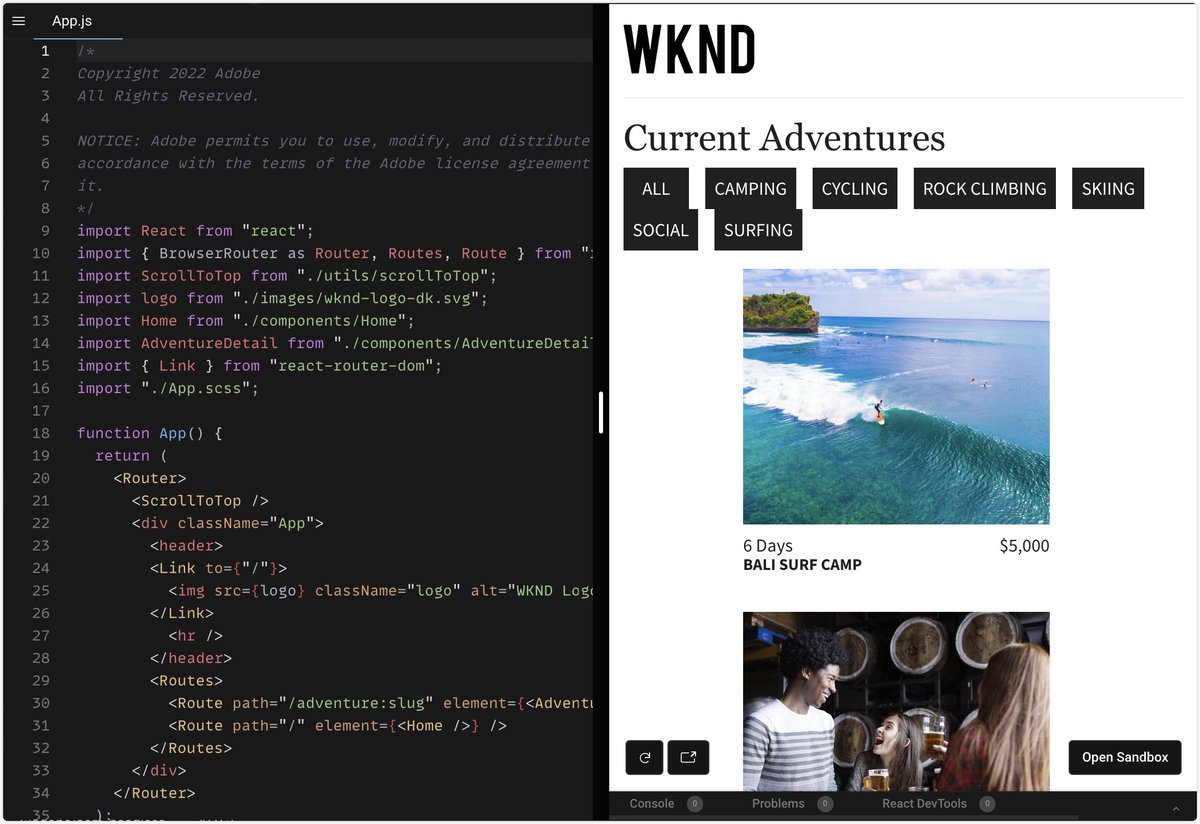Click the refresh preview icon
1200x824 pixels.
[644, 757]
